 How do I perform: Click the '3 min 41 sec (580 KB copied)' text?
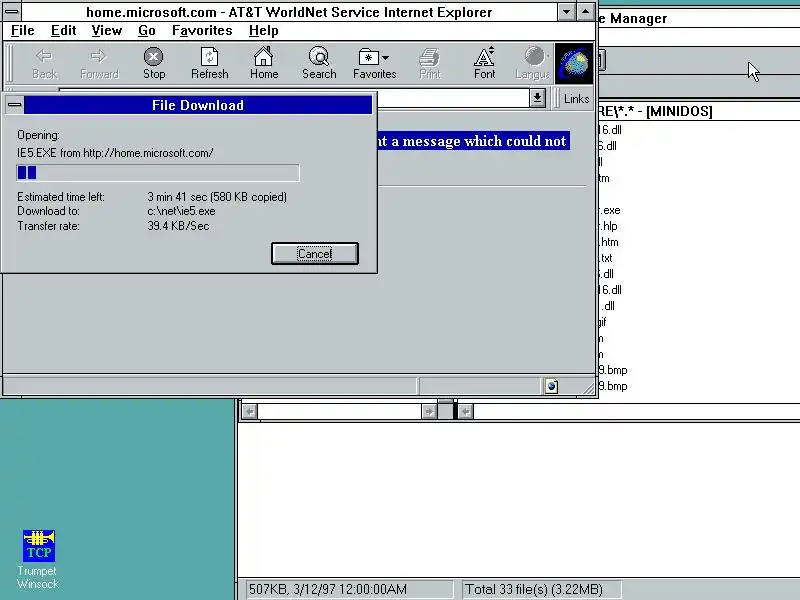click(217, 197)
